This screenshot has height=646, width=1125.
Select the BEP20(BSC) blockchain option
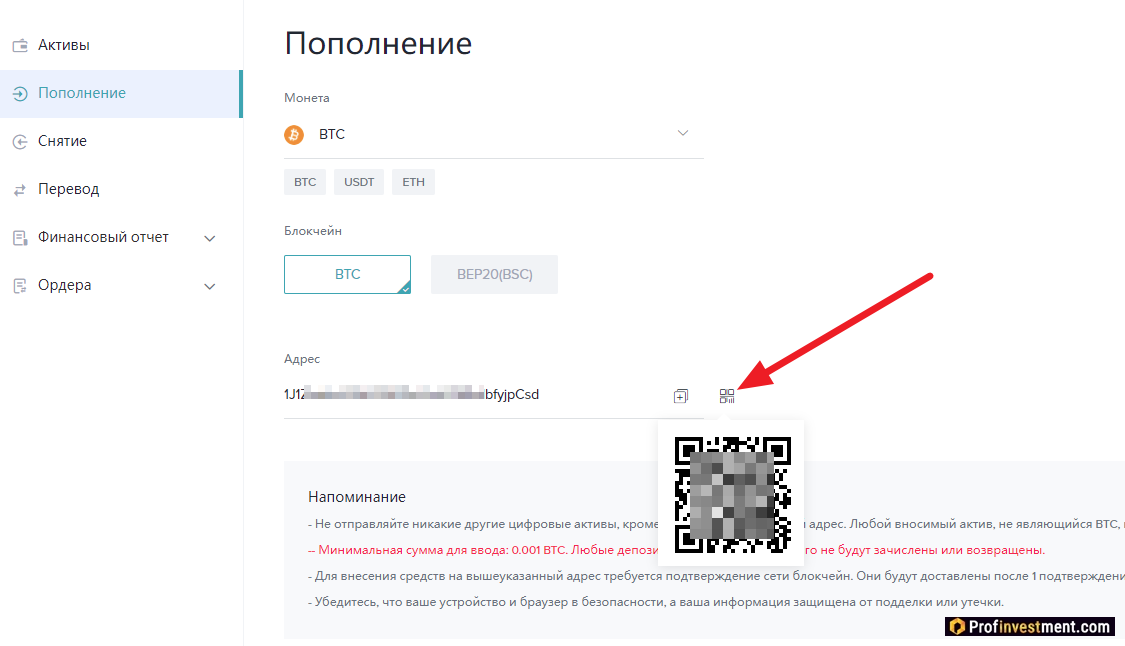coord(494,274)
